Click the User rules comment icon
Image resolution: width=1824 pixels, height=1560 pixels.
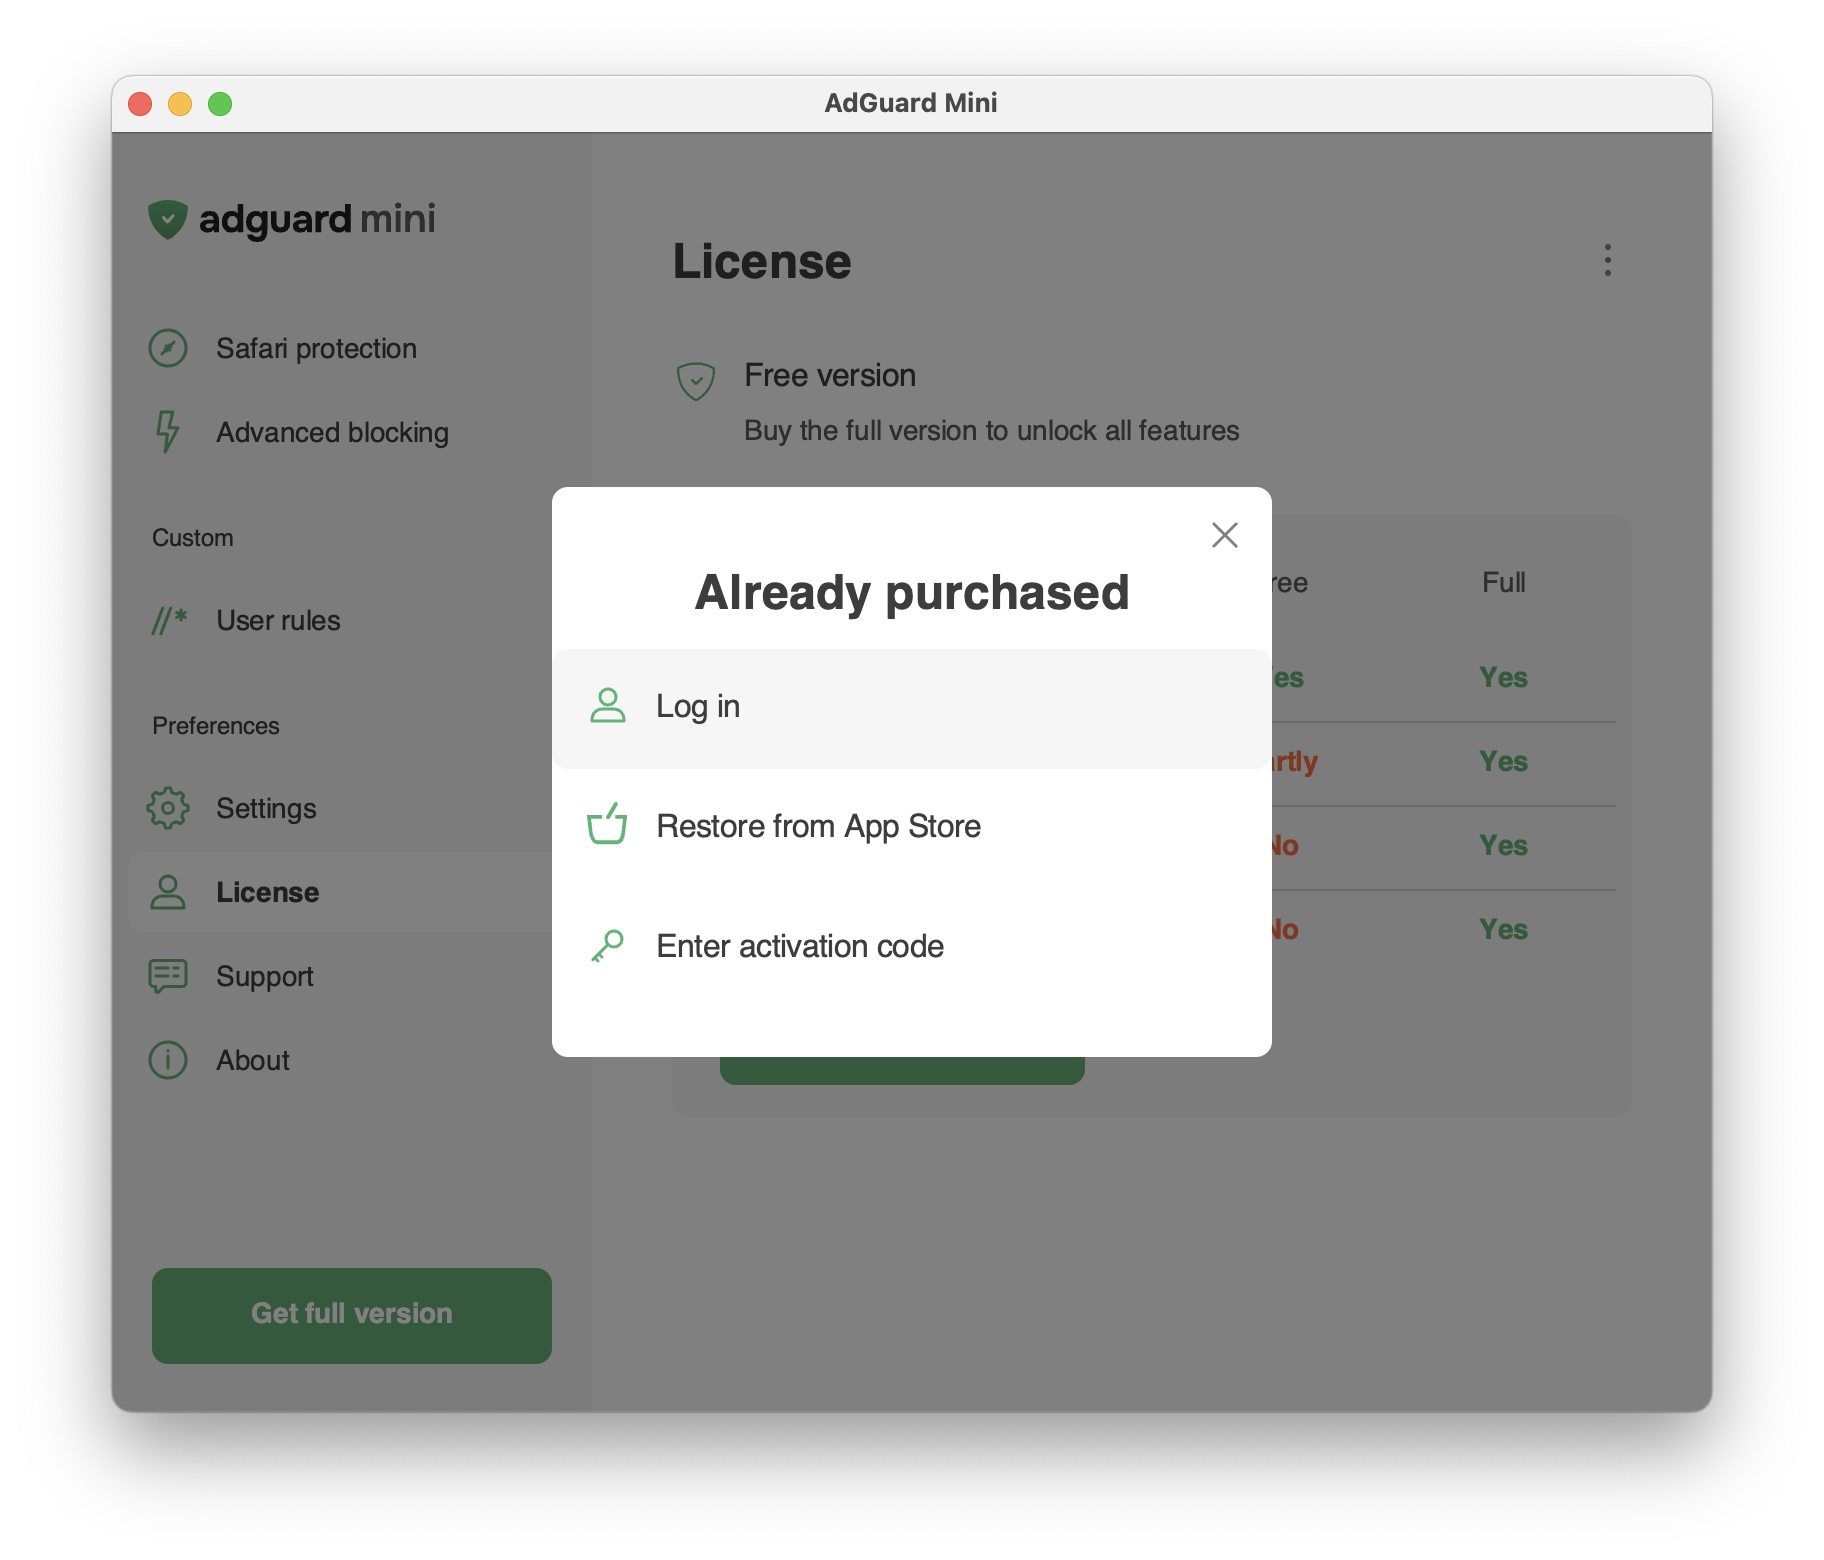coord(169,621)
